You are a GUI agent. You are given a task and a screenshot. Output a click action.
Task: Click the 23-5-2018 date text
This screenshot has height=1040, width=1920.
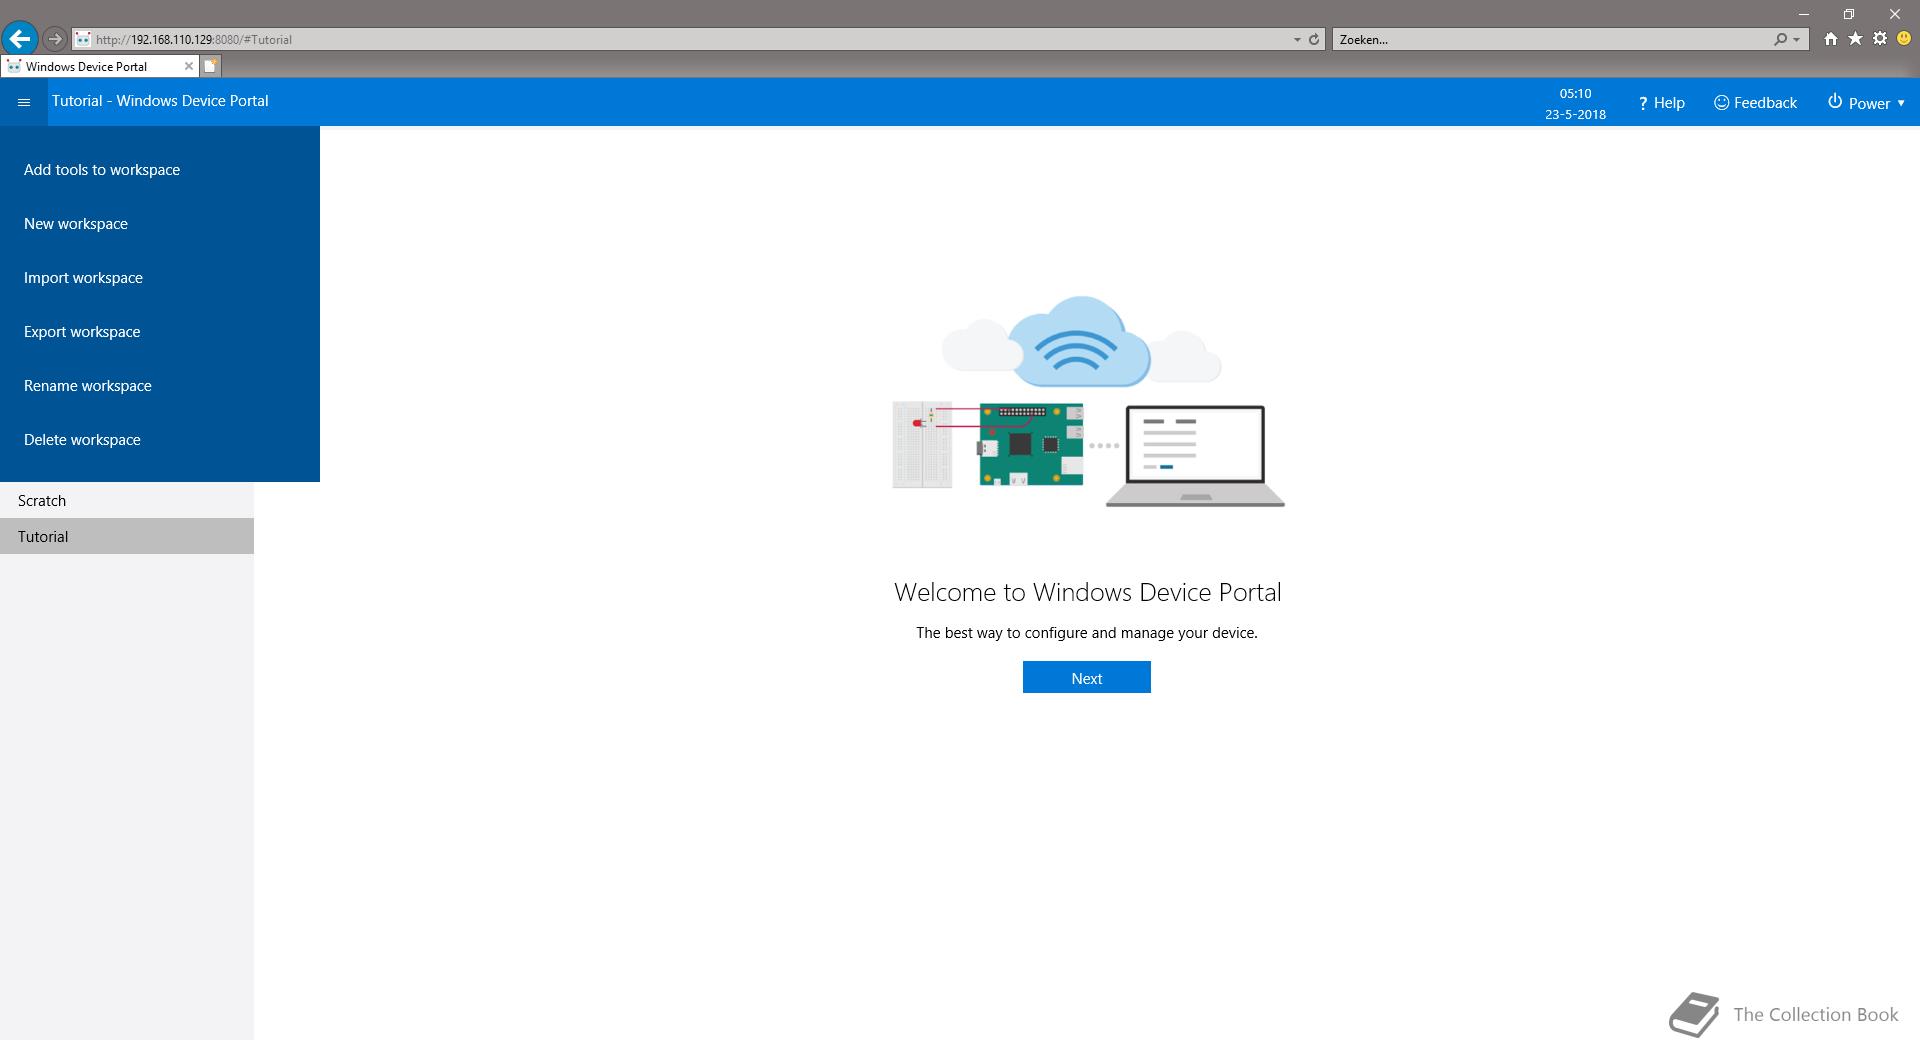coord(1575,114)
